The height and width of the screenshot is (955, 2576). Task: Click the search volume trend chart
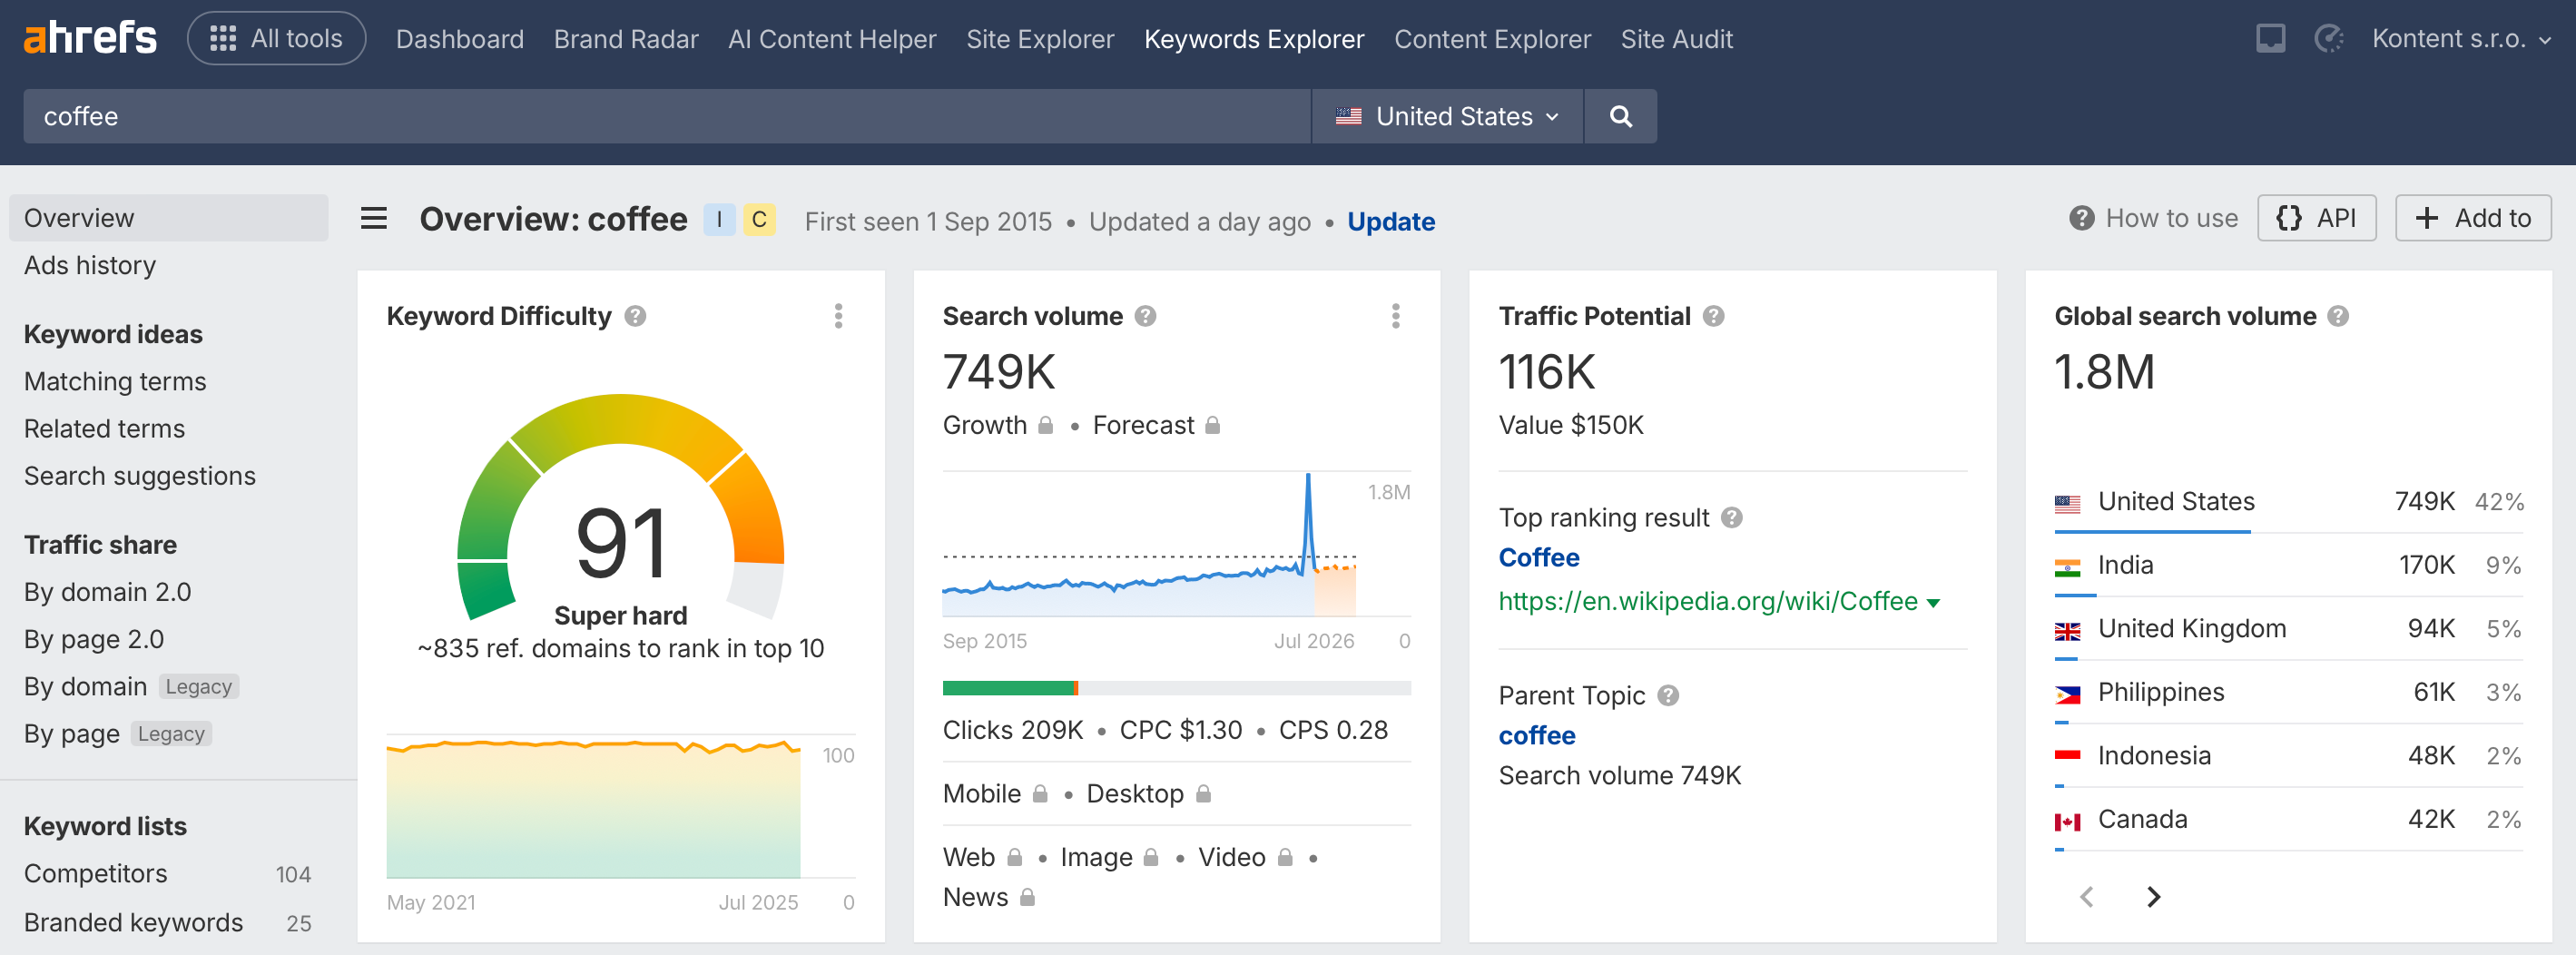1150,545
